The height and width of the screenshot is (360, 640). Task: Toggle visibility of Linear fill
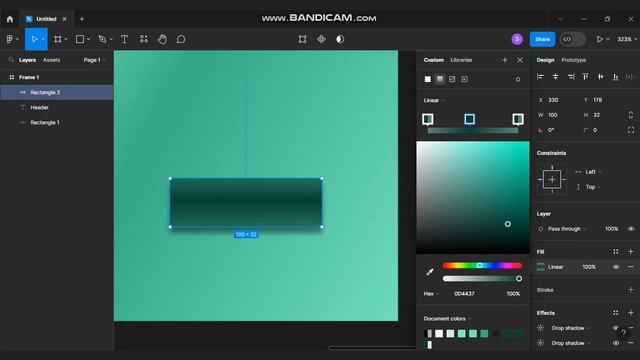tap(616, 267)
